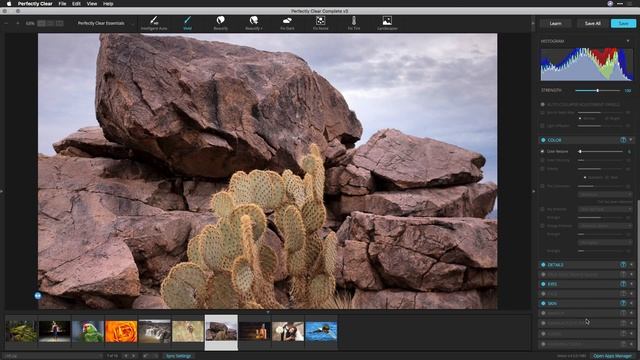The image size is (640, 360).
Task: Enable the Color Vibrancy checkbox
Action: [542, 160]
